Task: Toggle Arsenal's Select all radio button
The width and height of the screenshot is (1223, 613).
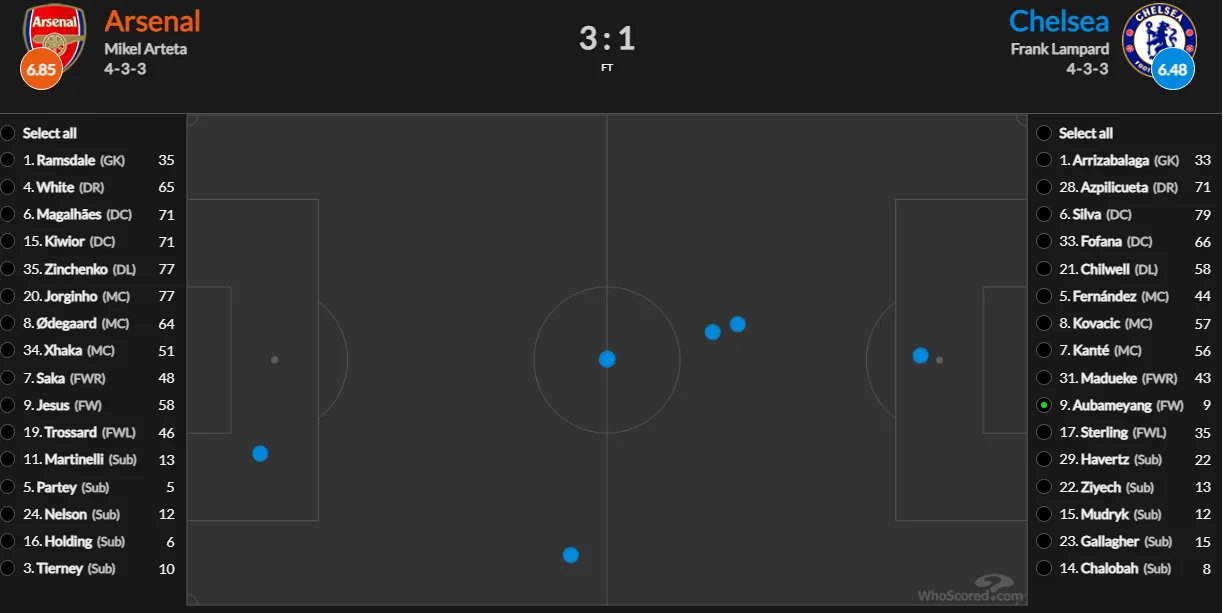Action: coord(9,133)
